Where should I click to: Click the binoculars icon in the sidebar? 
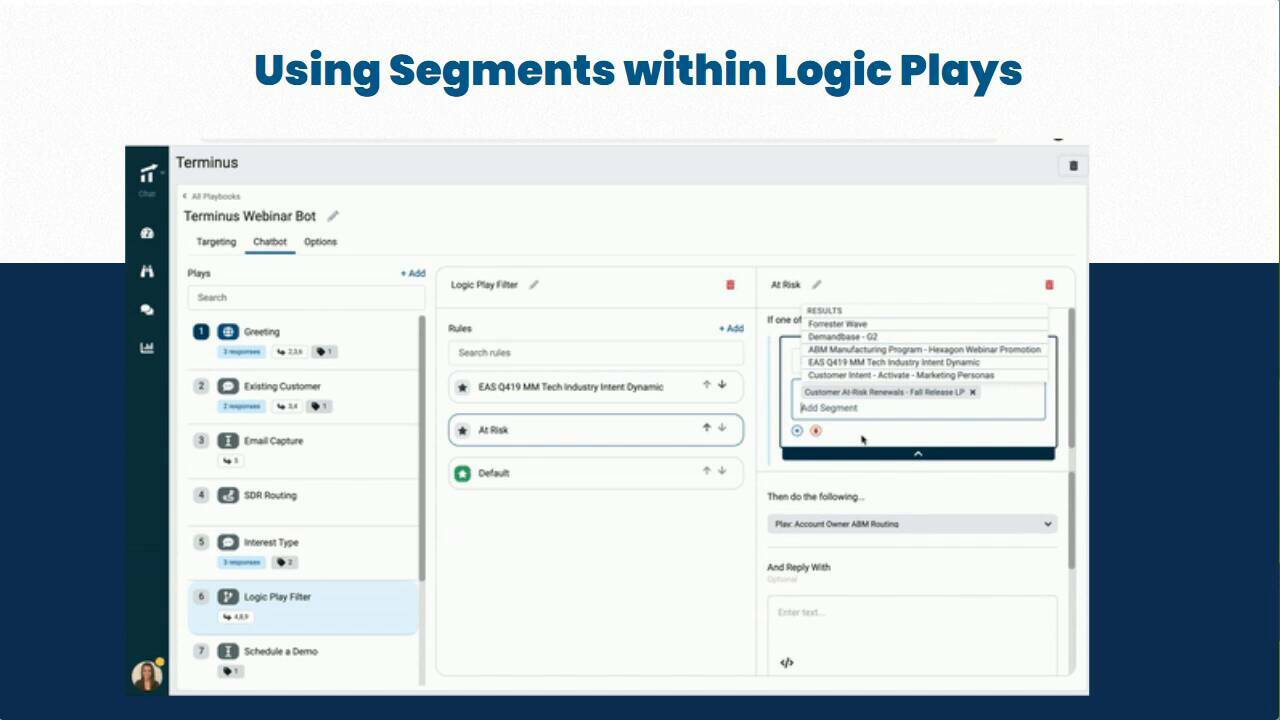click(147, 271)
